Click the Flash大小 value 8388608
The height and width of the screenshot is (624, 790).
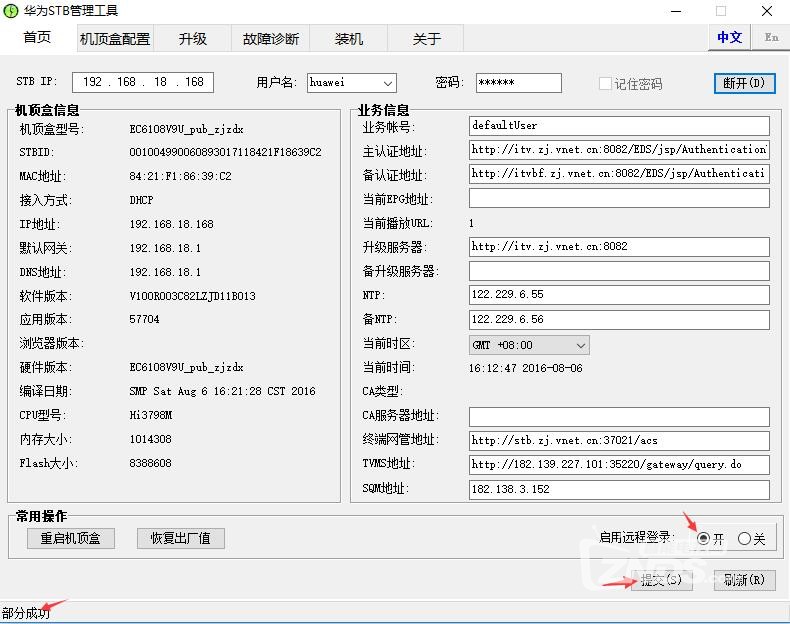pos(150,463)
